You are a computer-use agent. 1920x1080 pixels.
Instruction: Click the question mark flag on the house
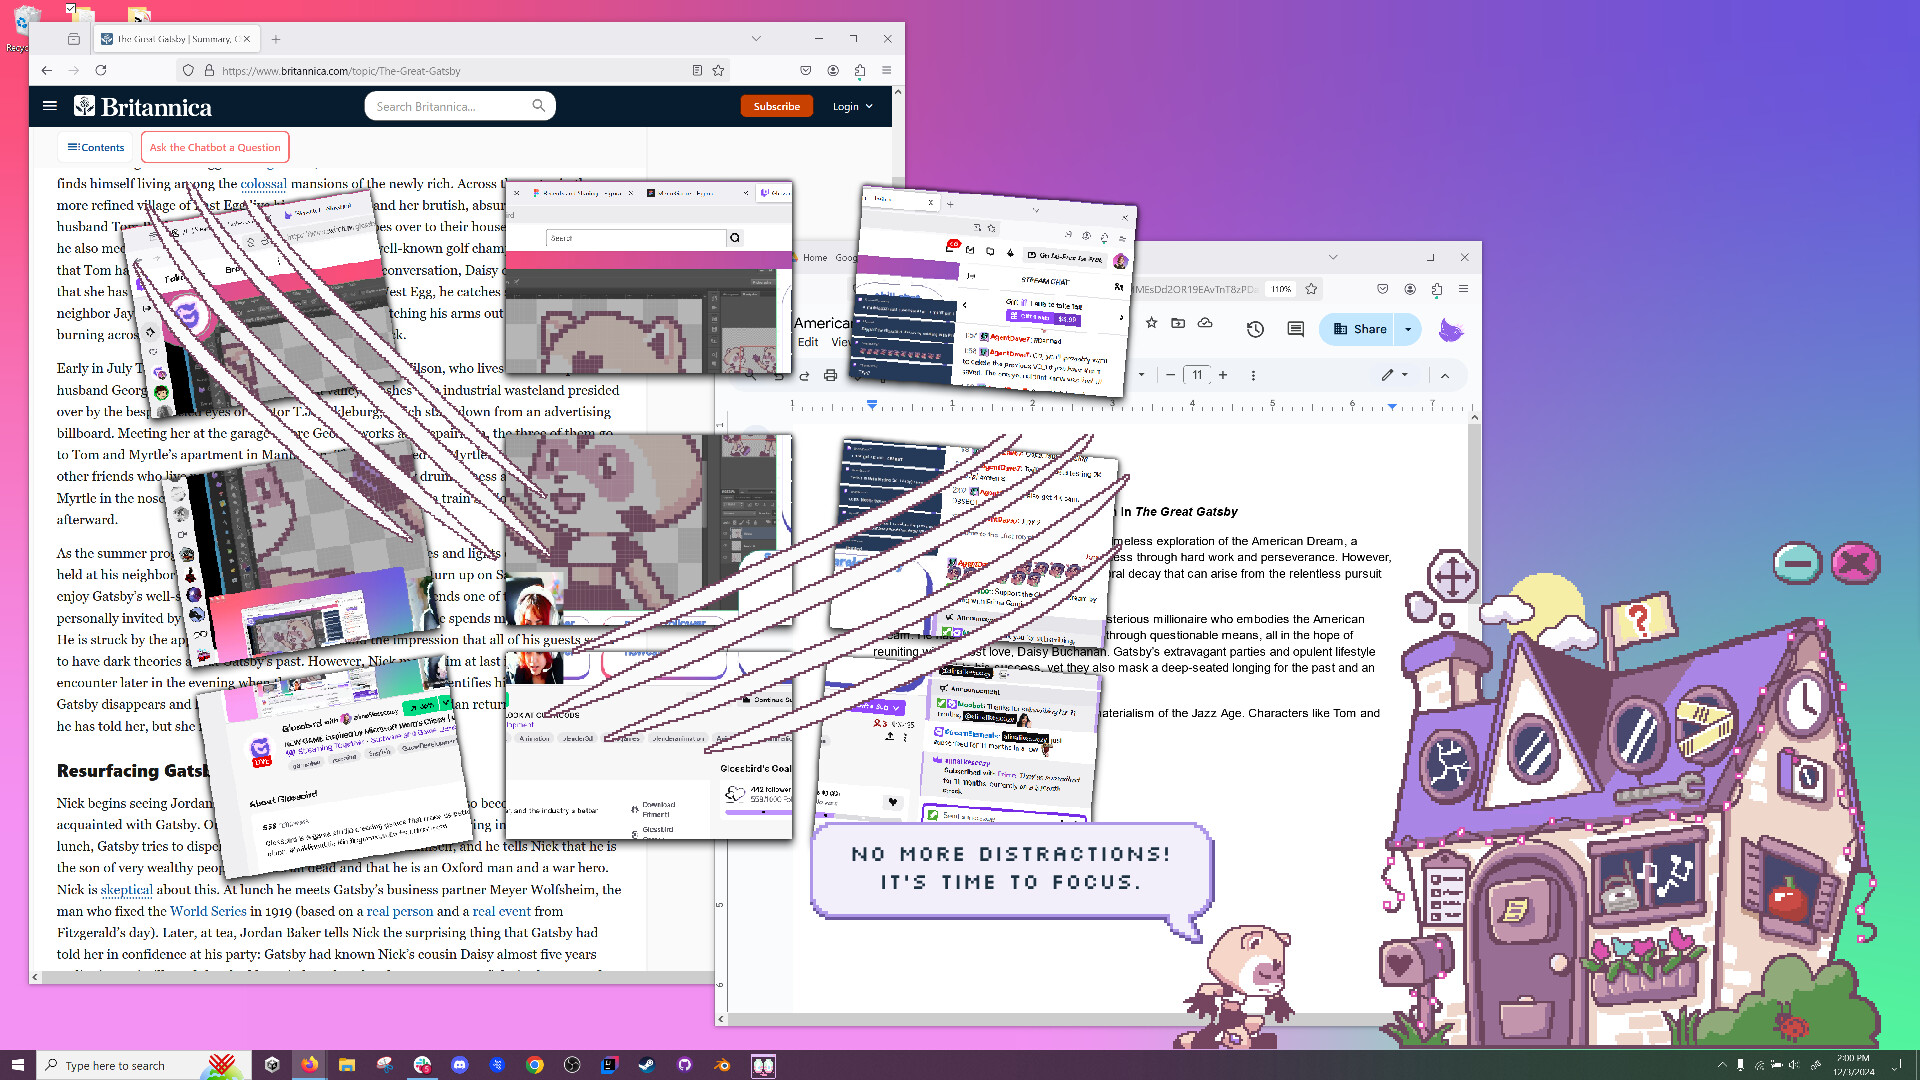pos(1640,620)
